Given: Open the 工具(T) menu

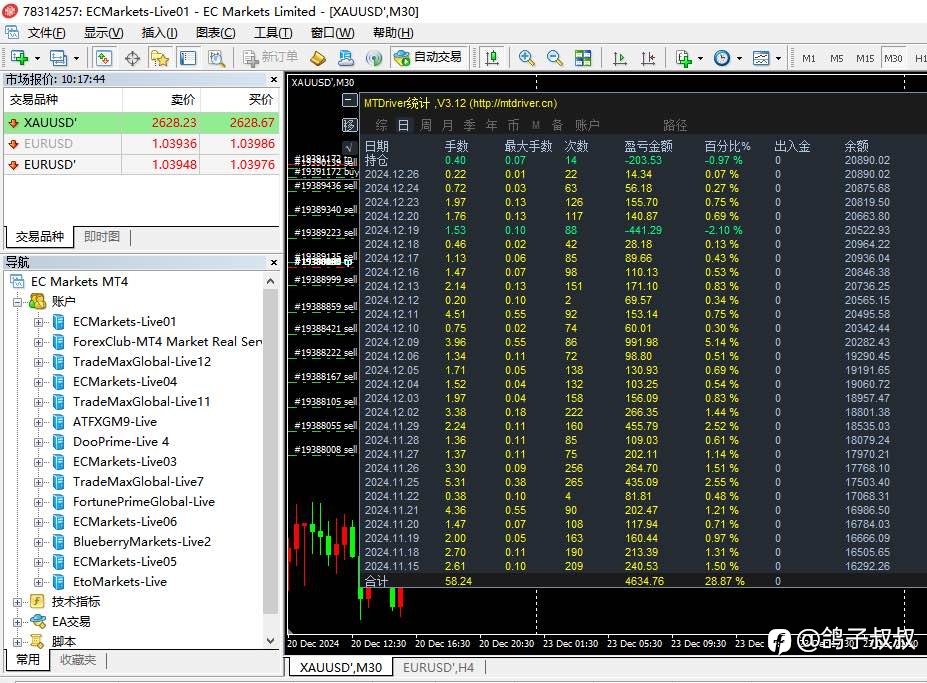Looking at the screenshot, I should [273, 33].
